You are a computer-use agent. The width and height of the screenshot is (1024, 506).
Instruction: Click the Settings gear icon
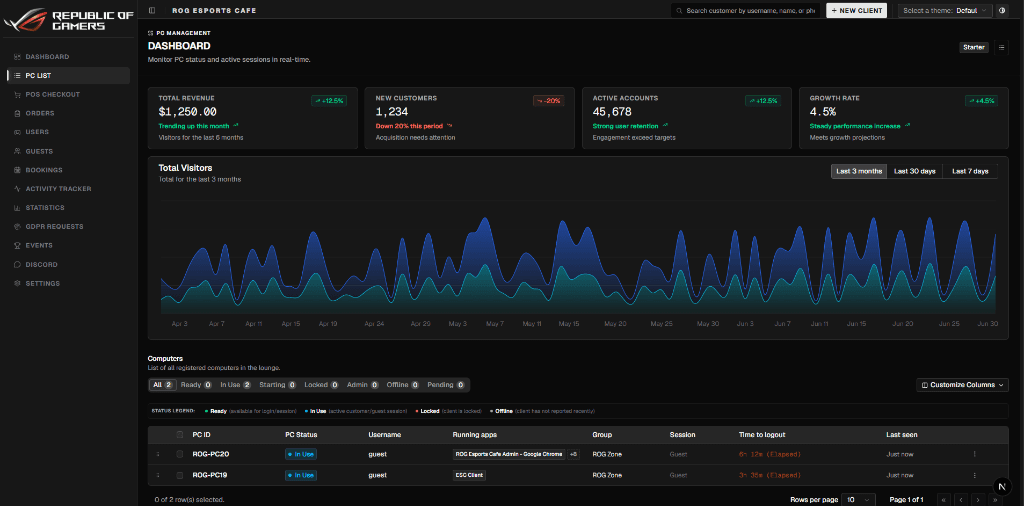[18, 283]
